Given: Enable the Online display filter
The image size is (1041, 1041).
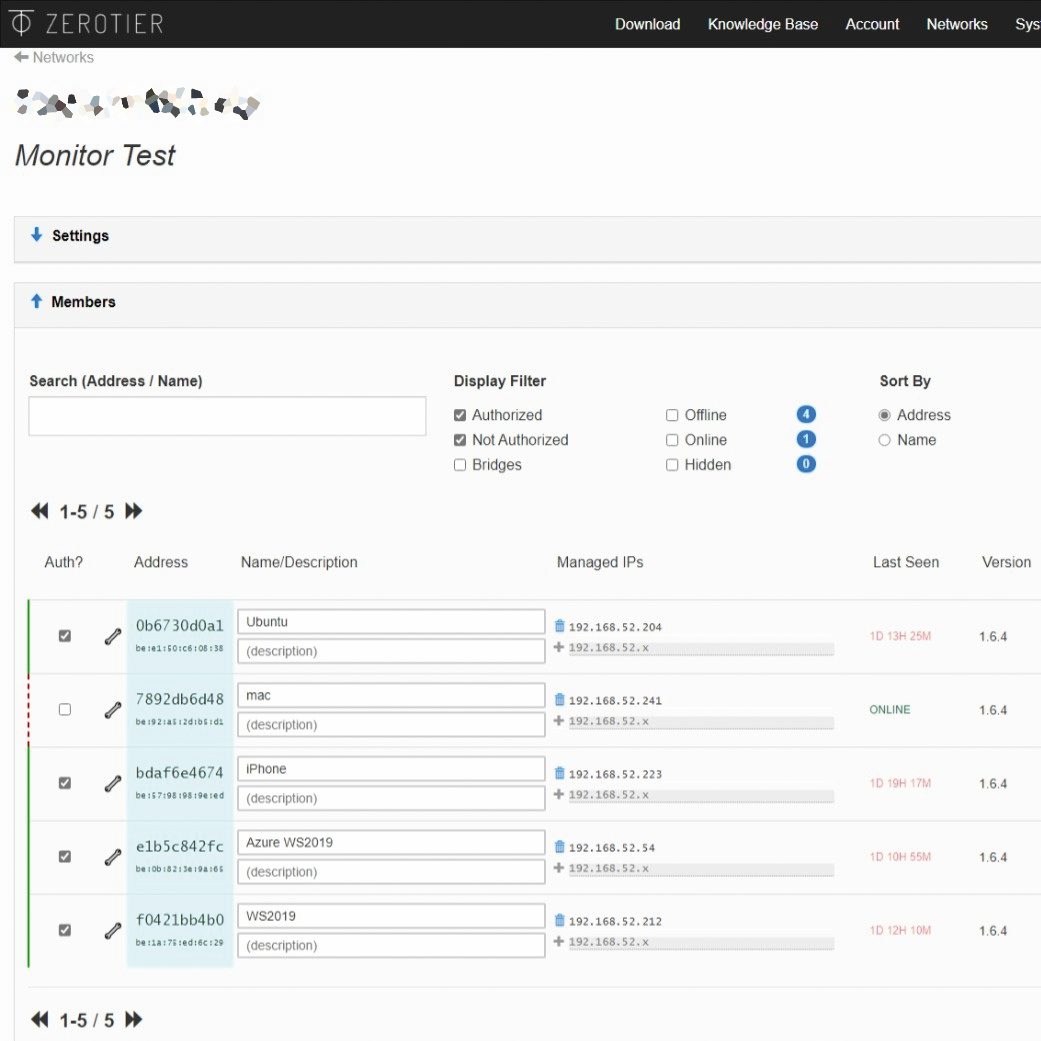Looking at the screenshot, I should click(x=672, y=440).
